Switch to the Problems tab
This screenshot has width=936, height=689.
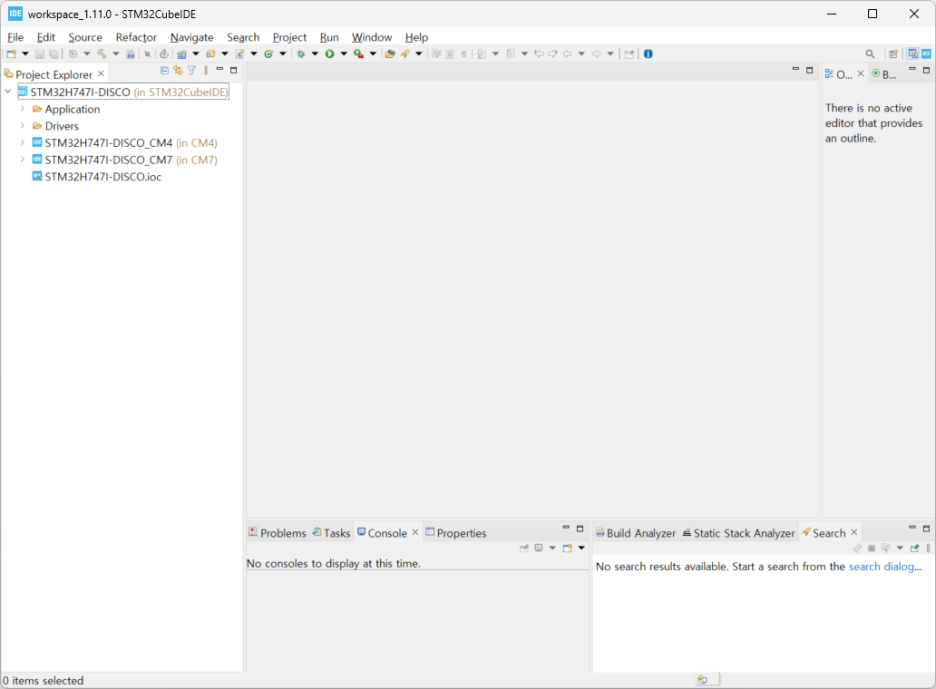pos(278,533)
